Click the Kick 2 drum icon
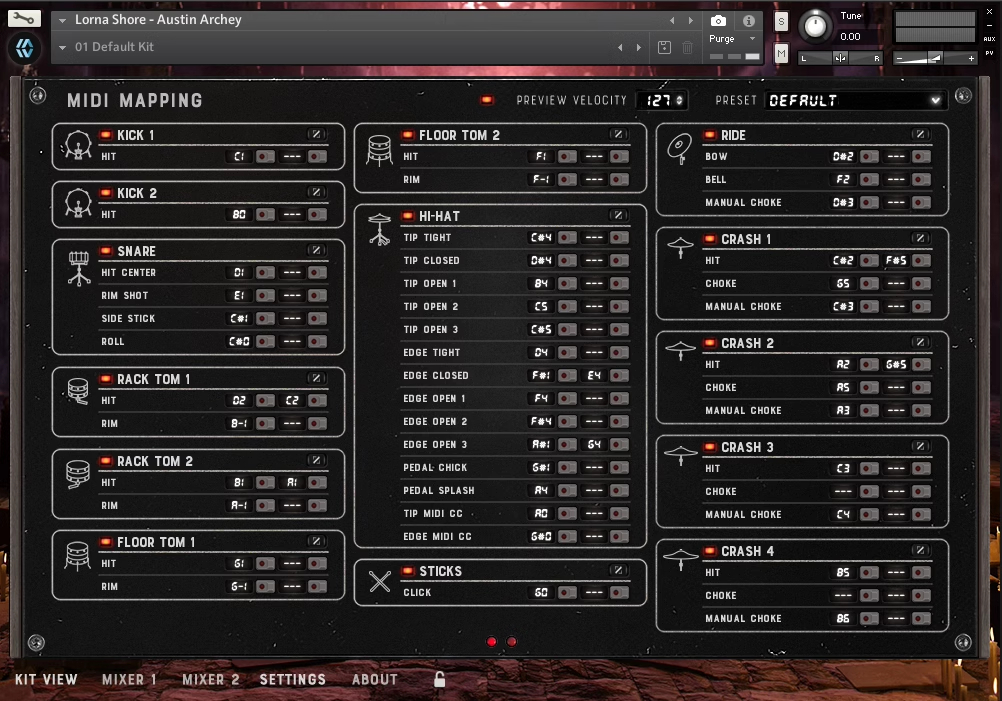Viewport: 1002px width, 701px height. coord(77,203)
